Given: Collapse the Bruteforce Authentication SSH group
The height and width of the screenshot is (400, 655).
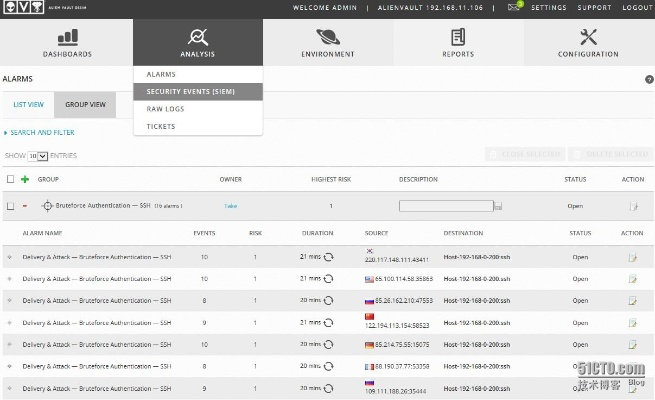Looking at the screenshot, I should [25, 206].
